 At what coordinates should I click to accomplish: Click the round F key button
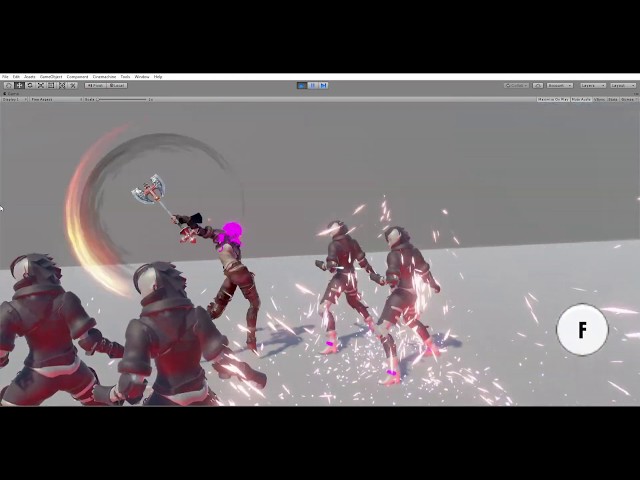(582, 330)
